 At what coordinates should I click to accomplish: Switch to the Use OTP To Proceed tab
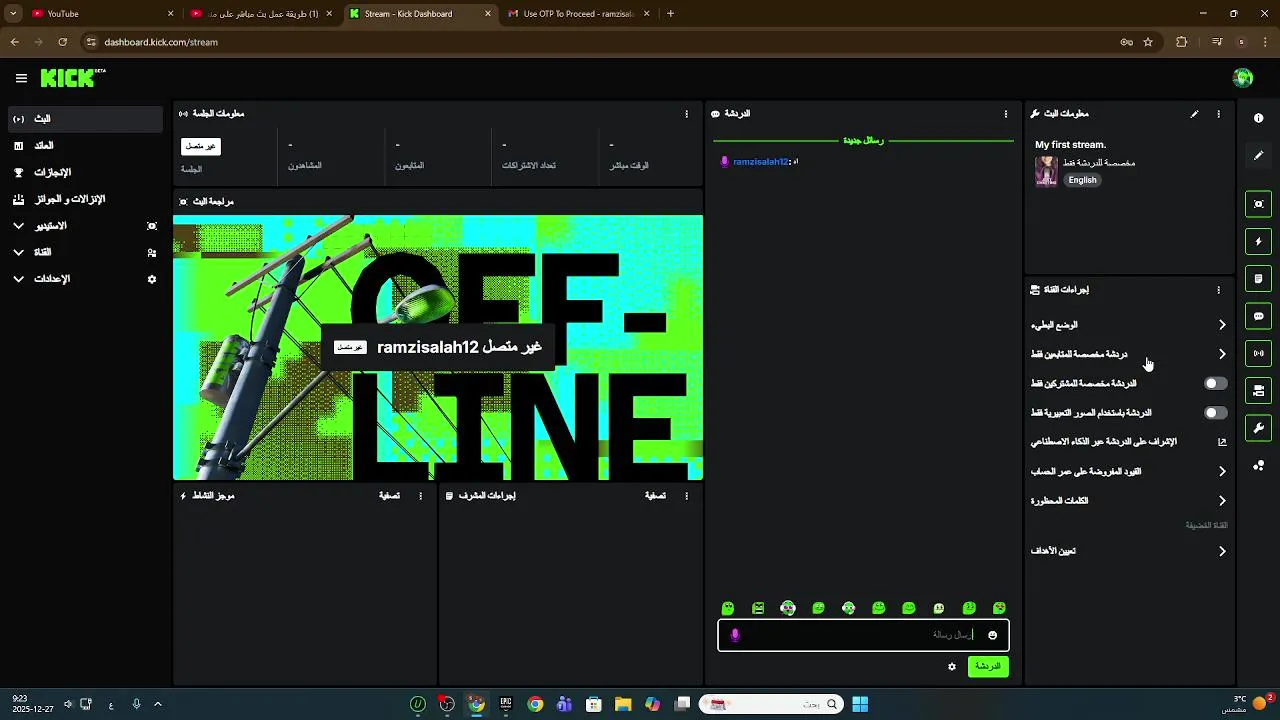[x=580, y=14]
